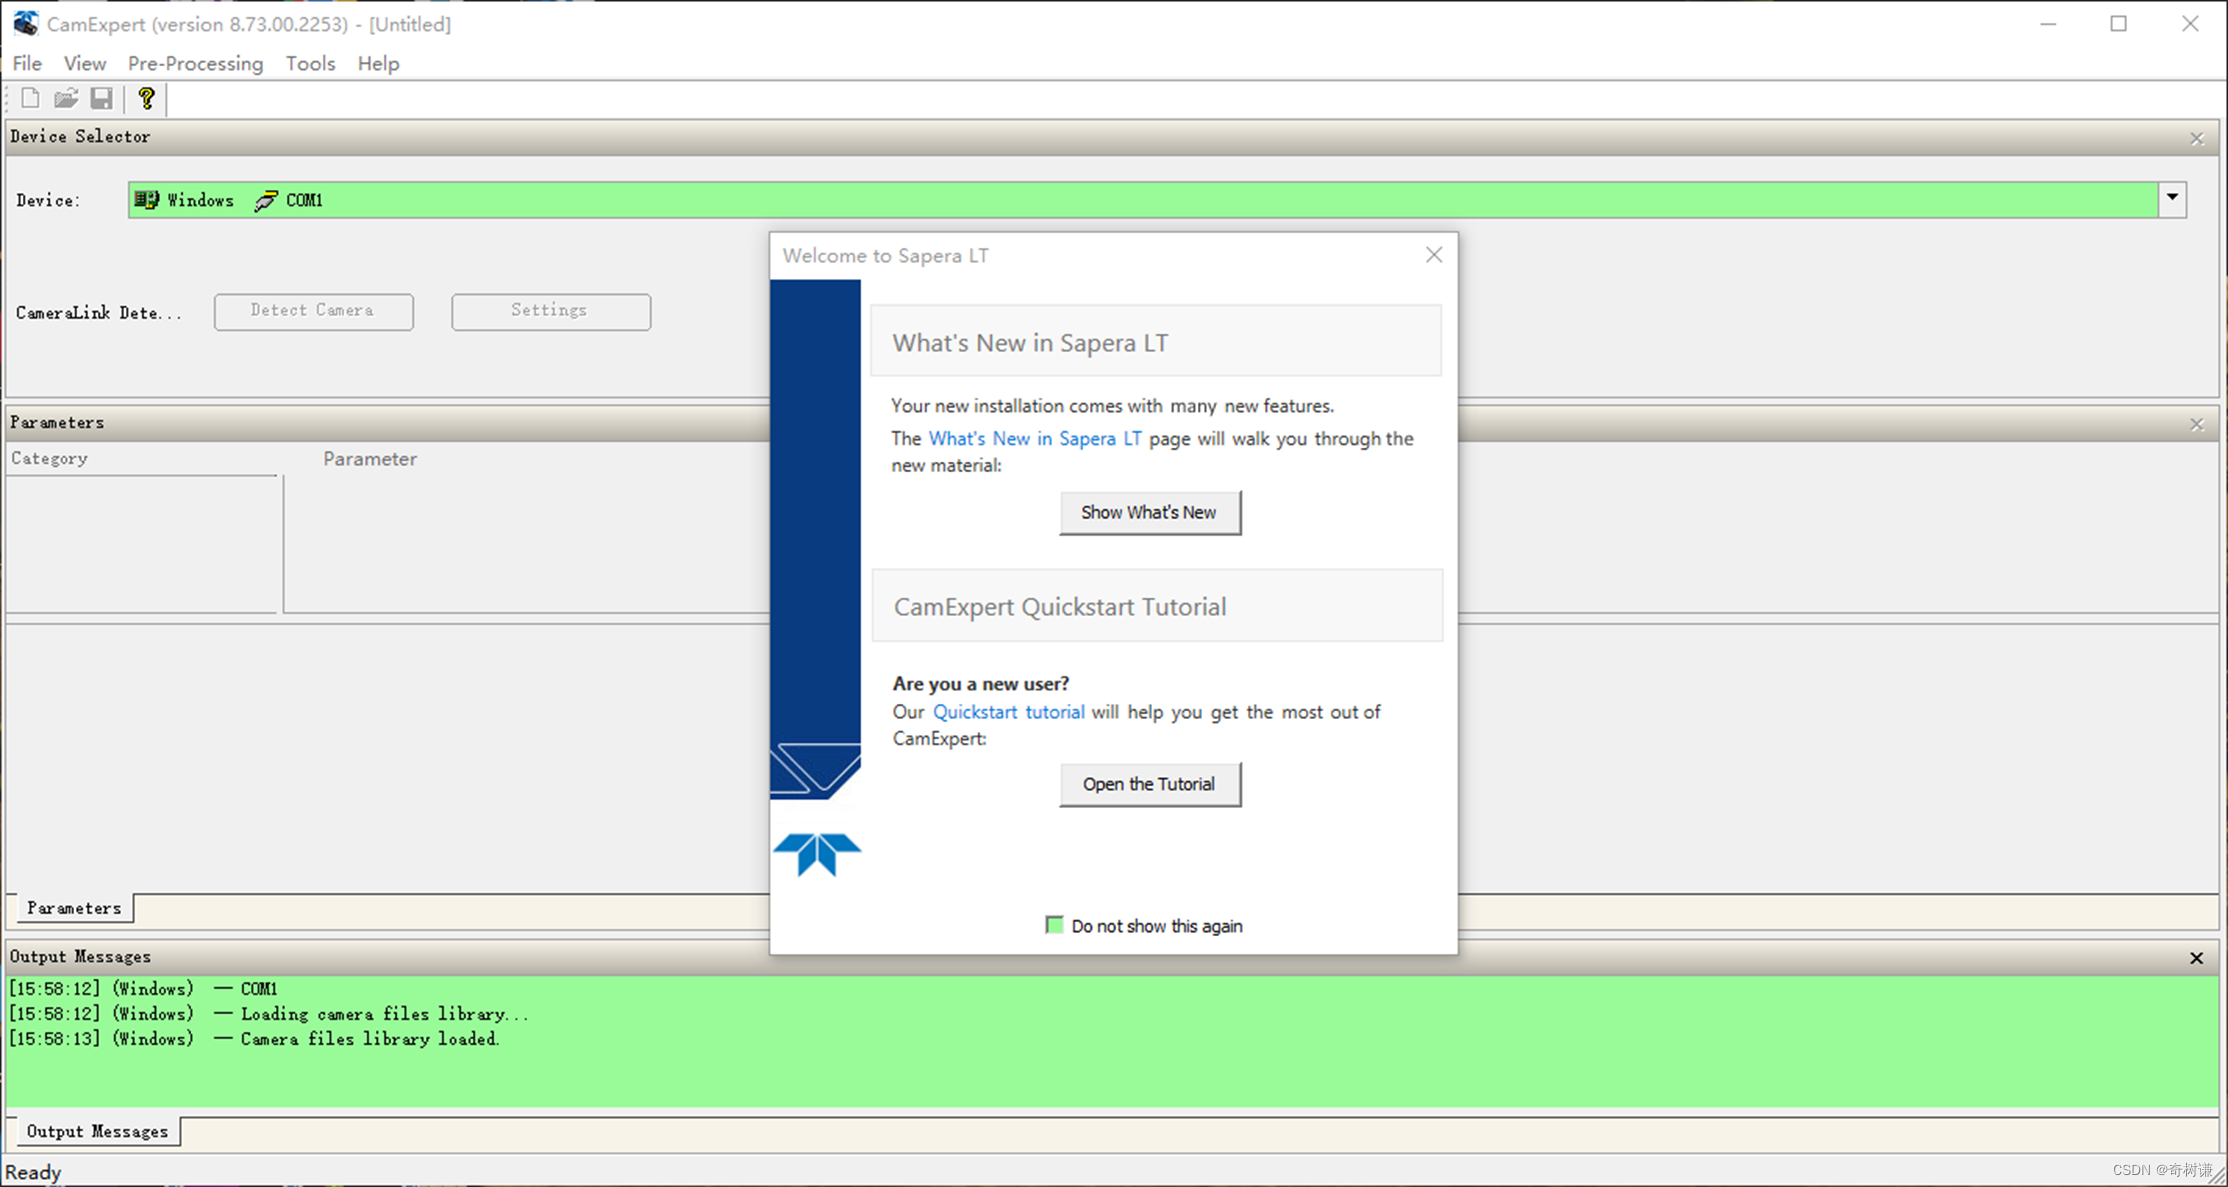Open the View menu
This screenshot has height=1187, width=2228.
85,63
